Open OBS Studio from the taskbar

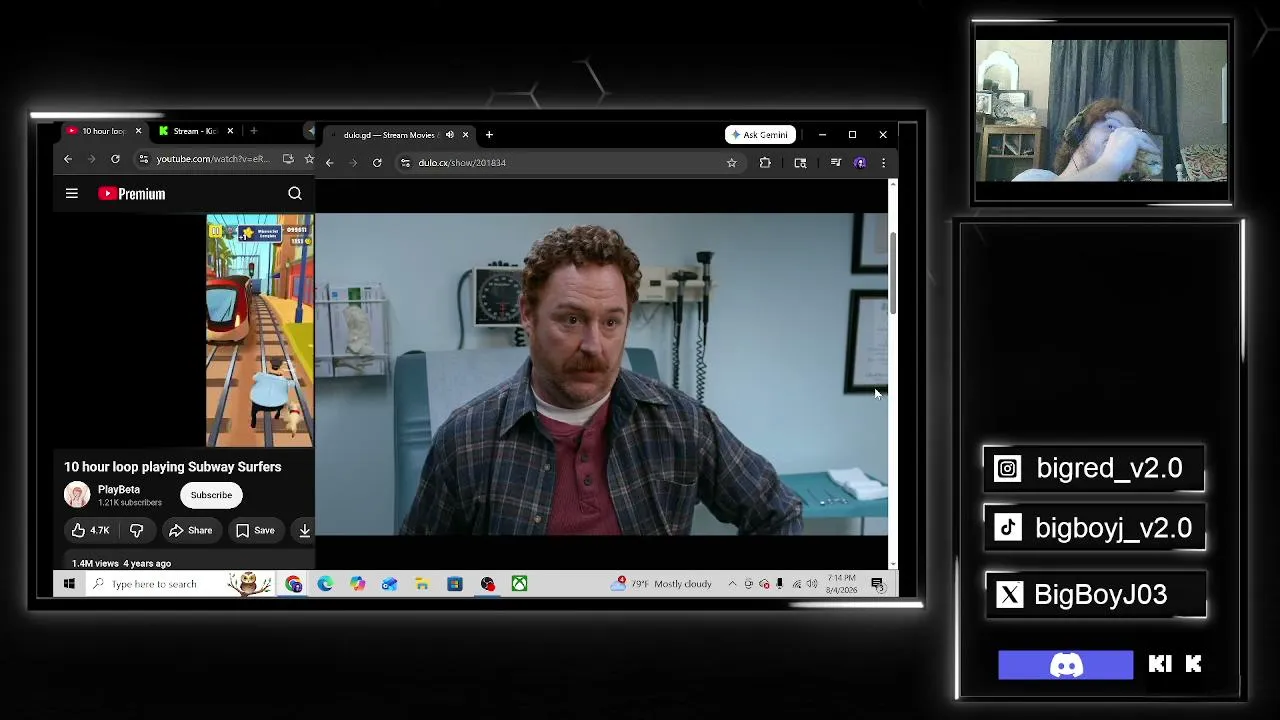pos(487,584)
